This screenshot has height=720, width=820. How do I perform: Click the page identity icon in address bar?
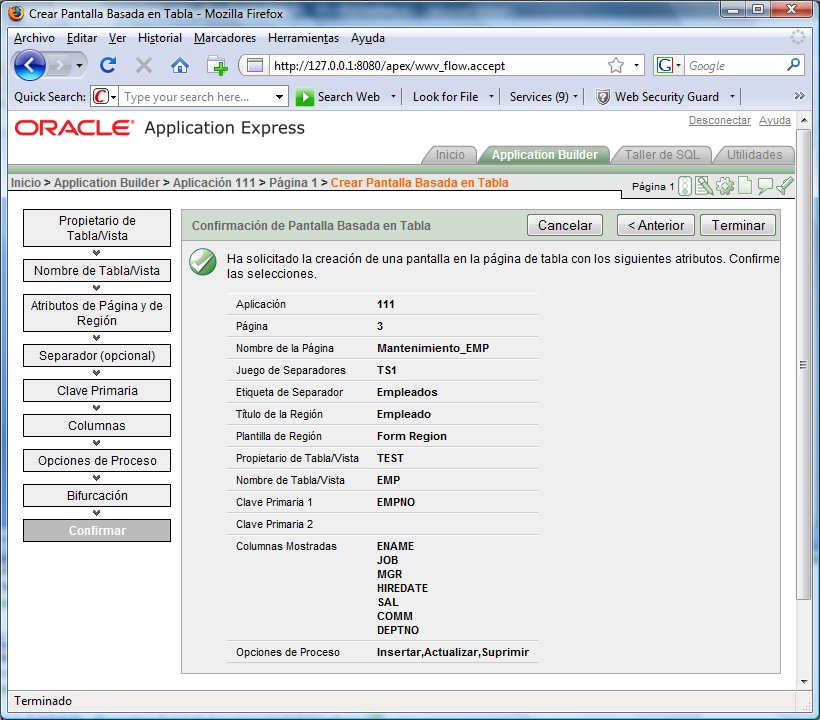pyautogui.click(x=255, y=65)
